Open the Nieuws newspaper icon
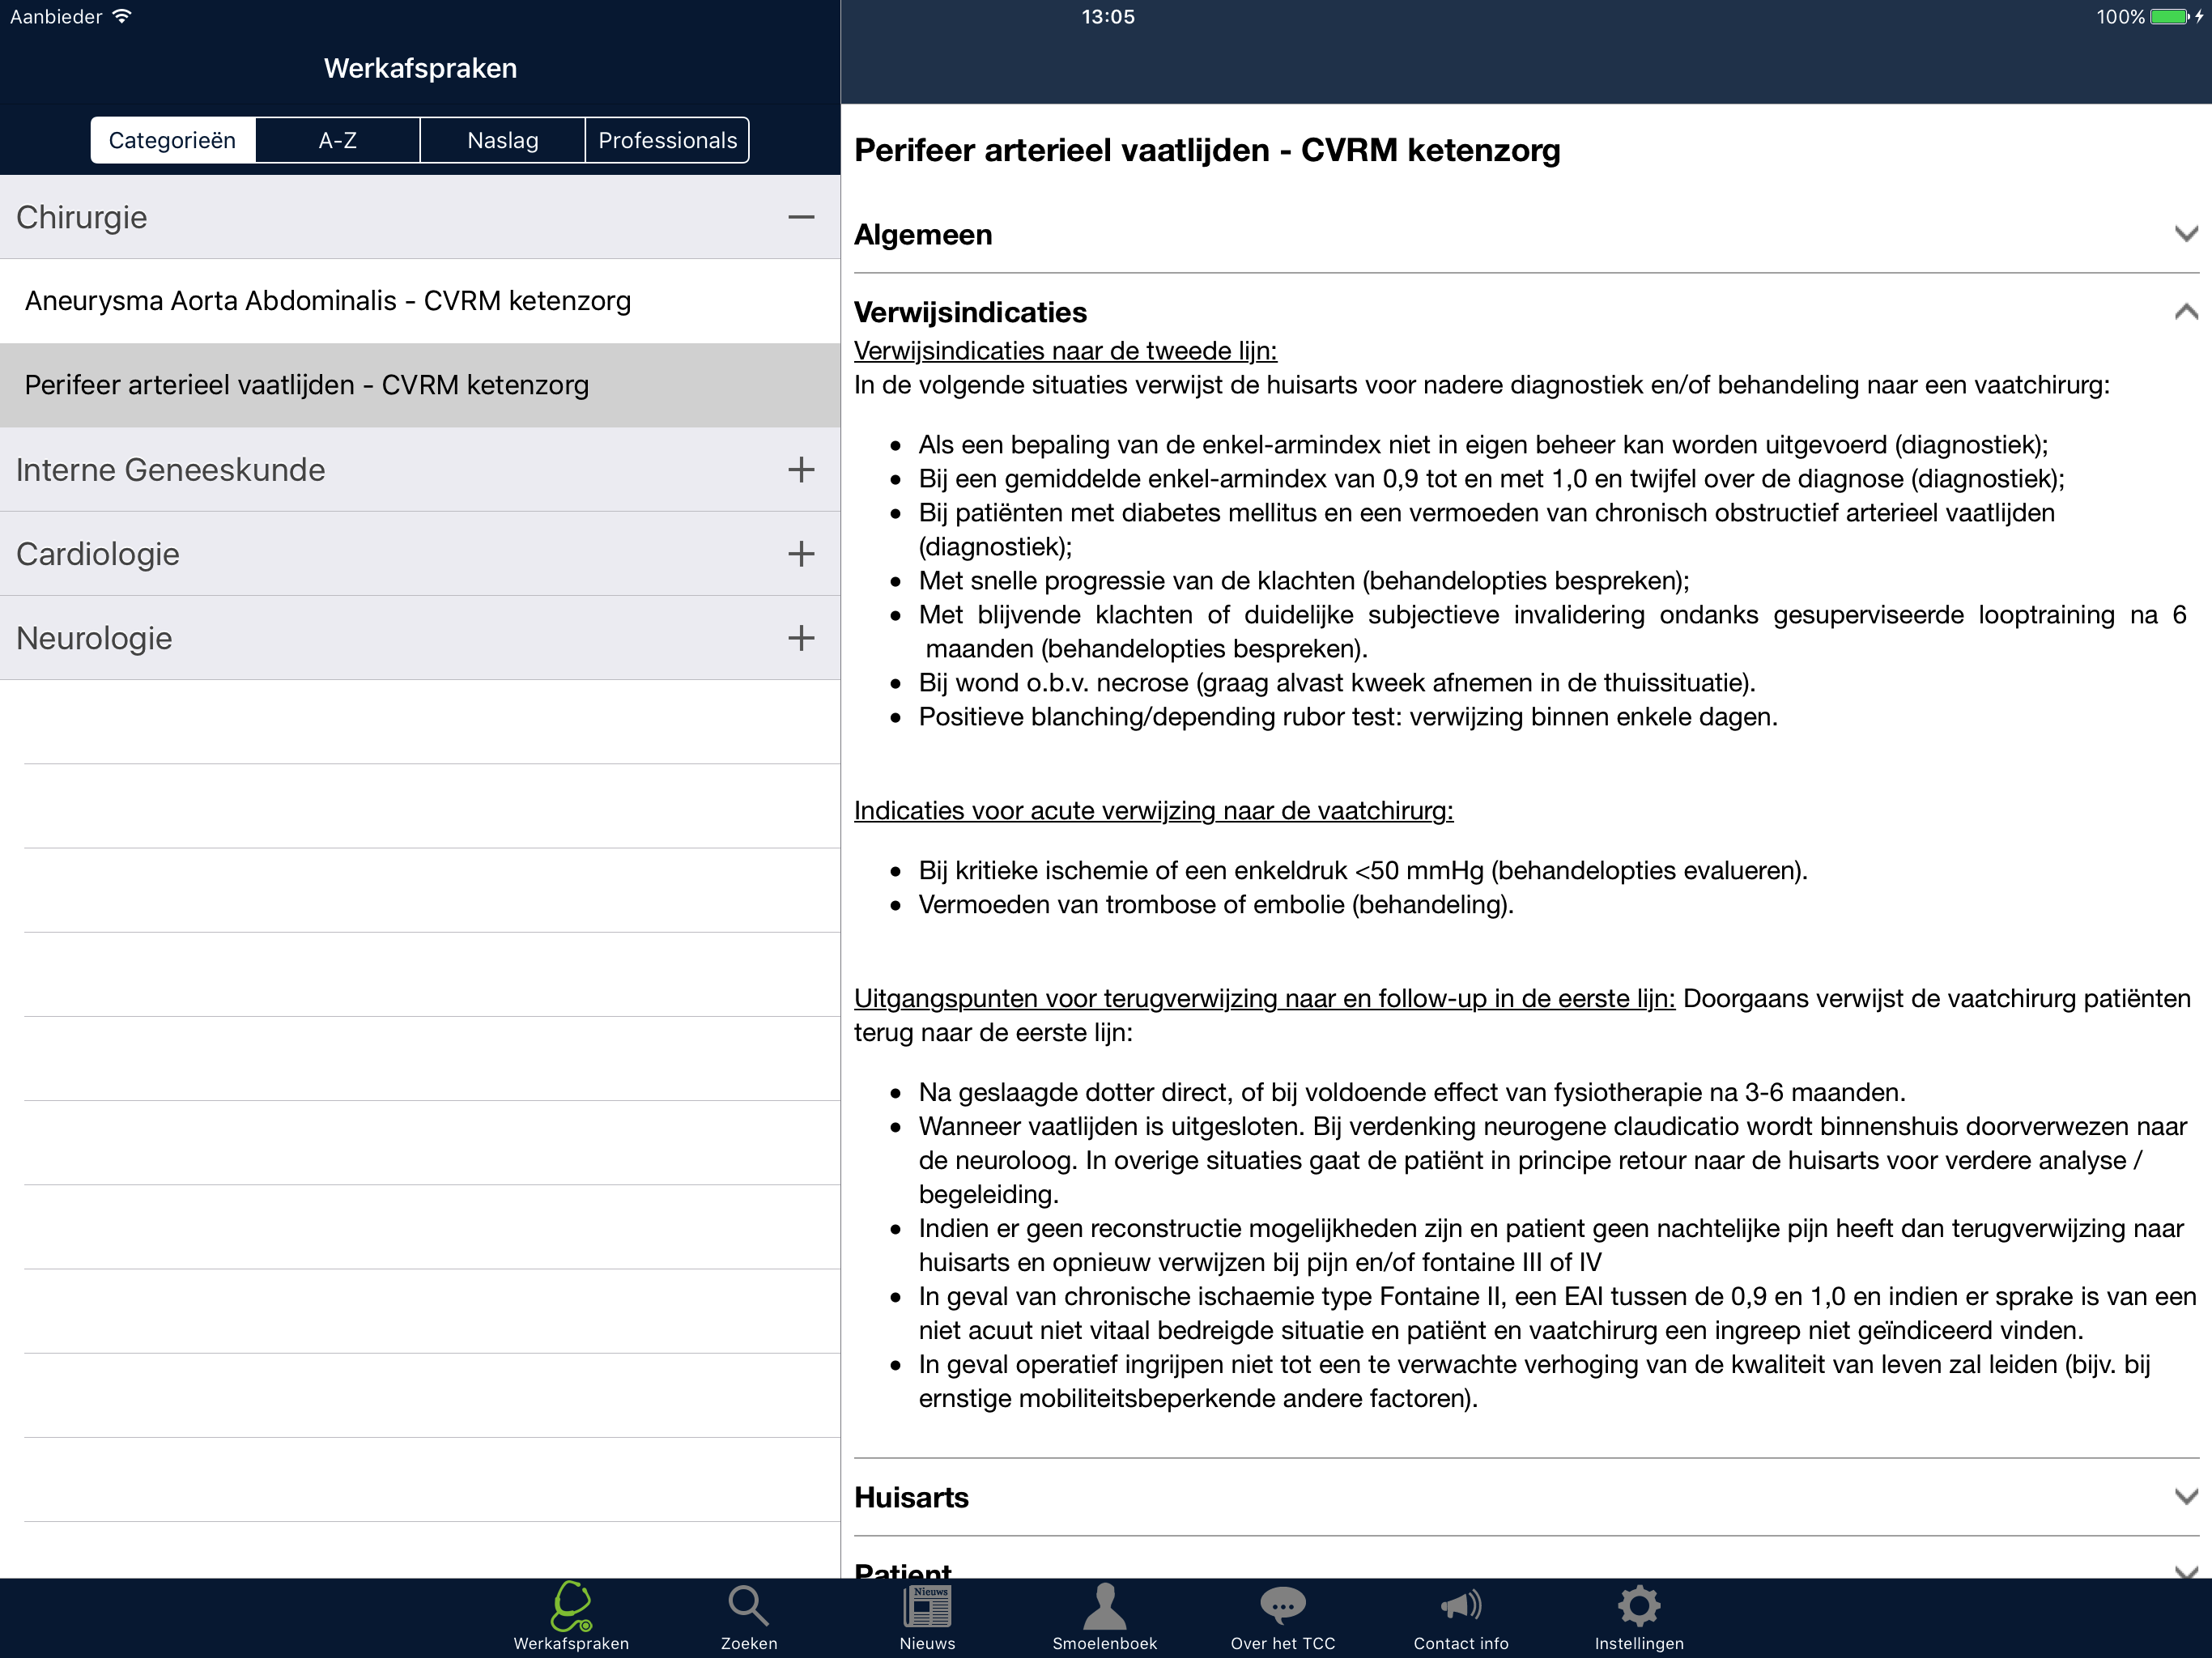 tap(927, 1606)
